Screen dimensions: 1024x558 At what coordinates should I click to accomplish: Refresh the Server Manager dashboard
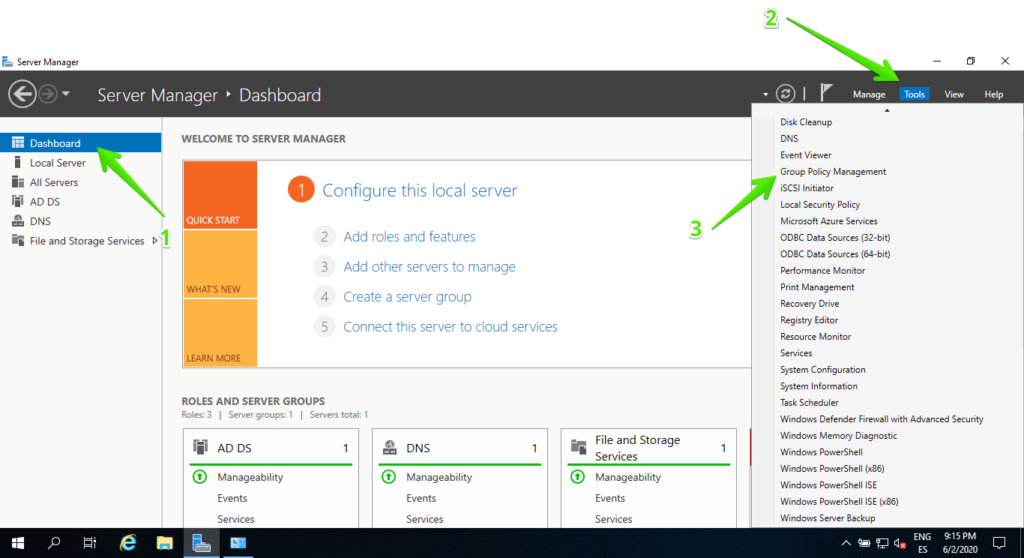[x=785, y=94]
